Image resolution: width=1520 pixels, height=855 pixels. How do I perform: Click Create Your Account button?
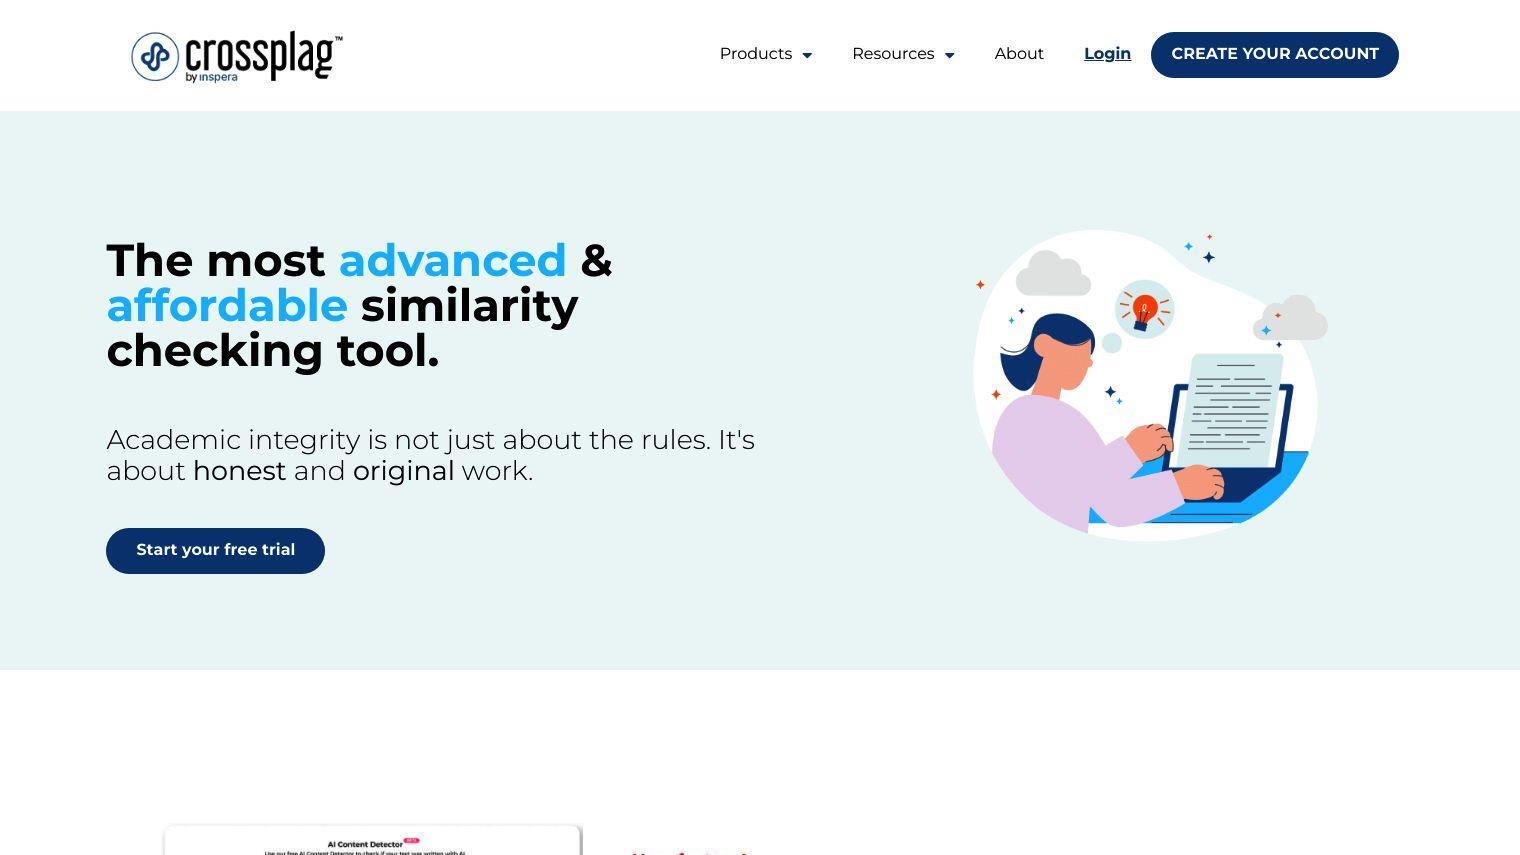[x=1275, y=55]
